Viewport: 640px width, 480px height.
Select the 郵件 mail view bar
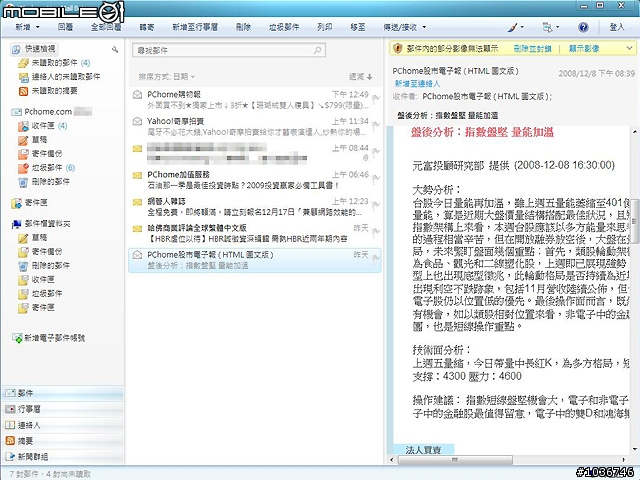coord(63,393)
